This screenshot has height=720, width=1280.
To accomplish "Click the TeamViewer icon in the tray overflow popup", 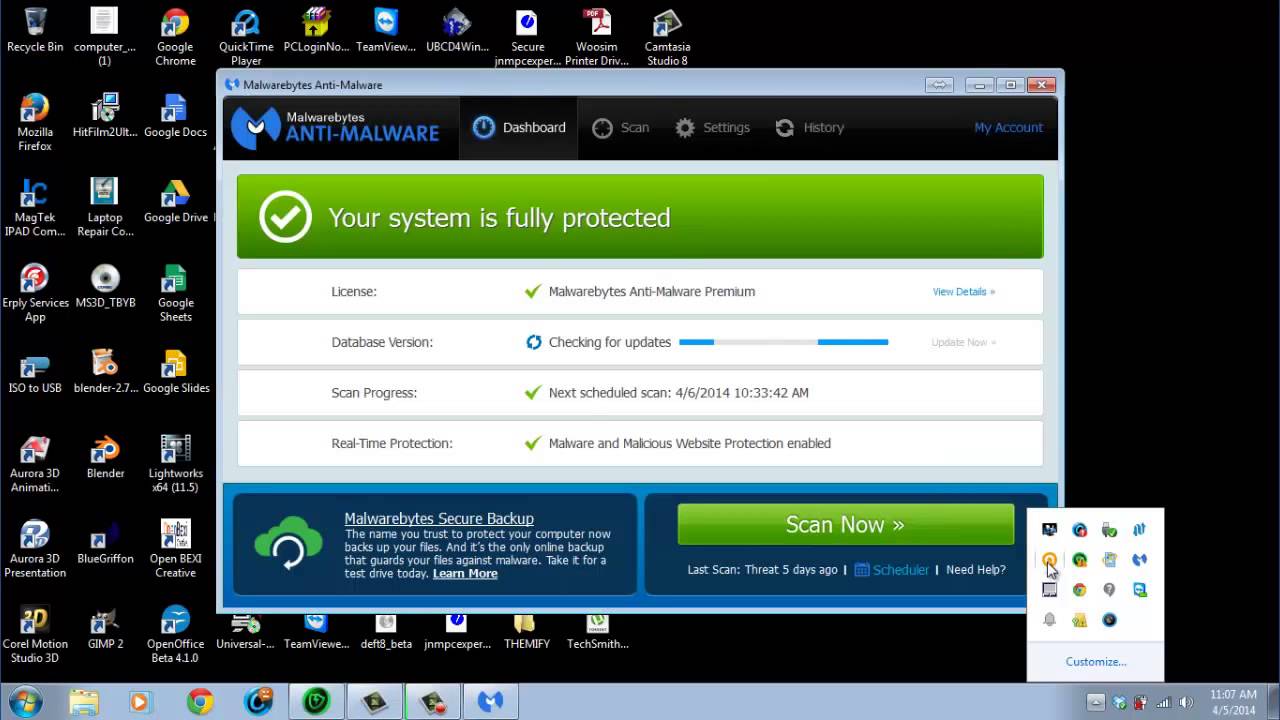I will (1139, 590).
